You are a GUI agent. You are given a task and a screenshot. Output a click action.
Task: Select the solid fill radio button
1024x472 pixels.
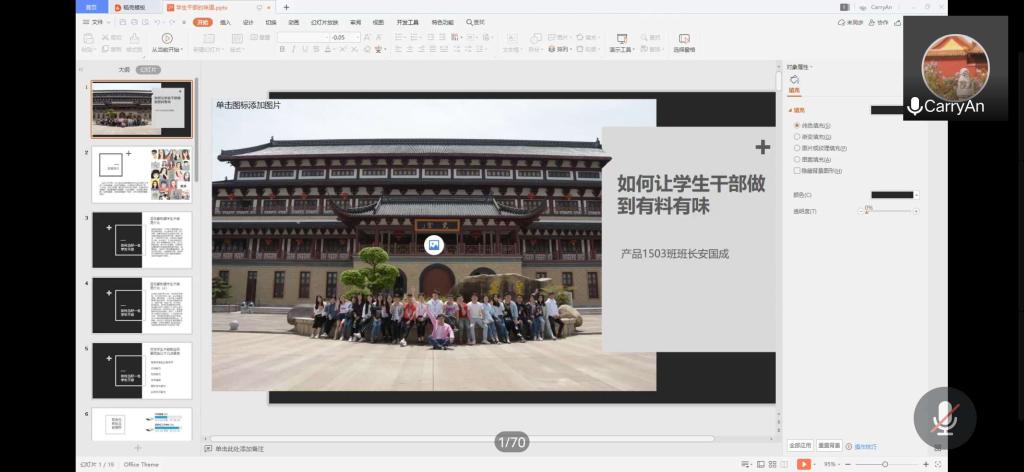pyautogui.click(x=797, y=125)
